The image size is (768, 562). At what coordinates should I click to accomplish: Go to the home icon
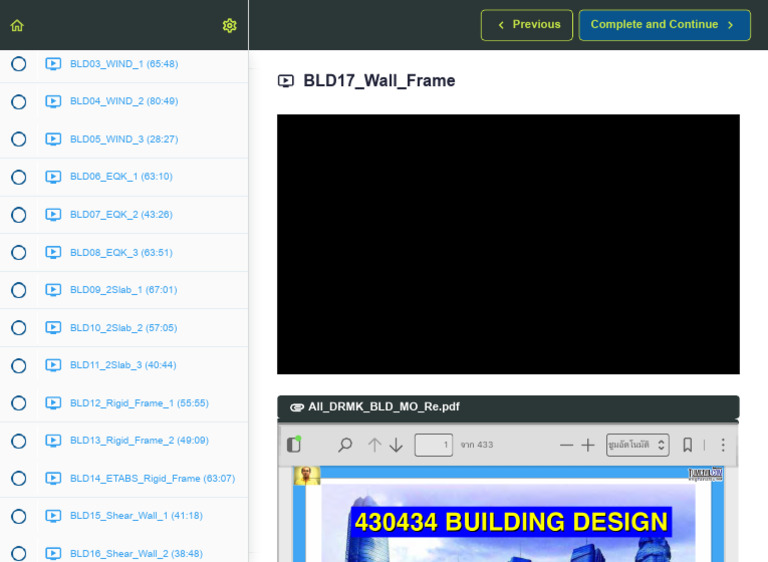click(17, 25)
